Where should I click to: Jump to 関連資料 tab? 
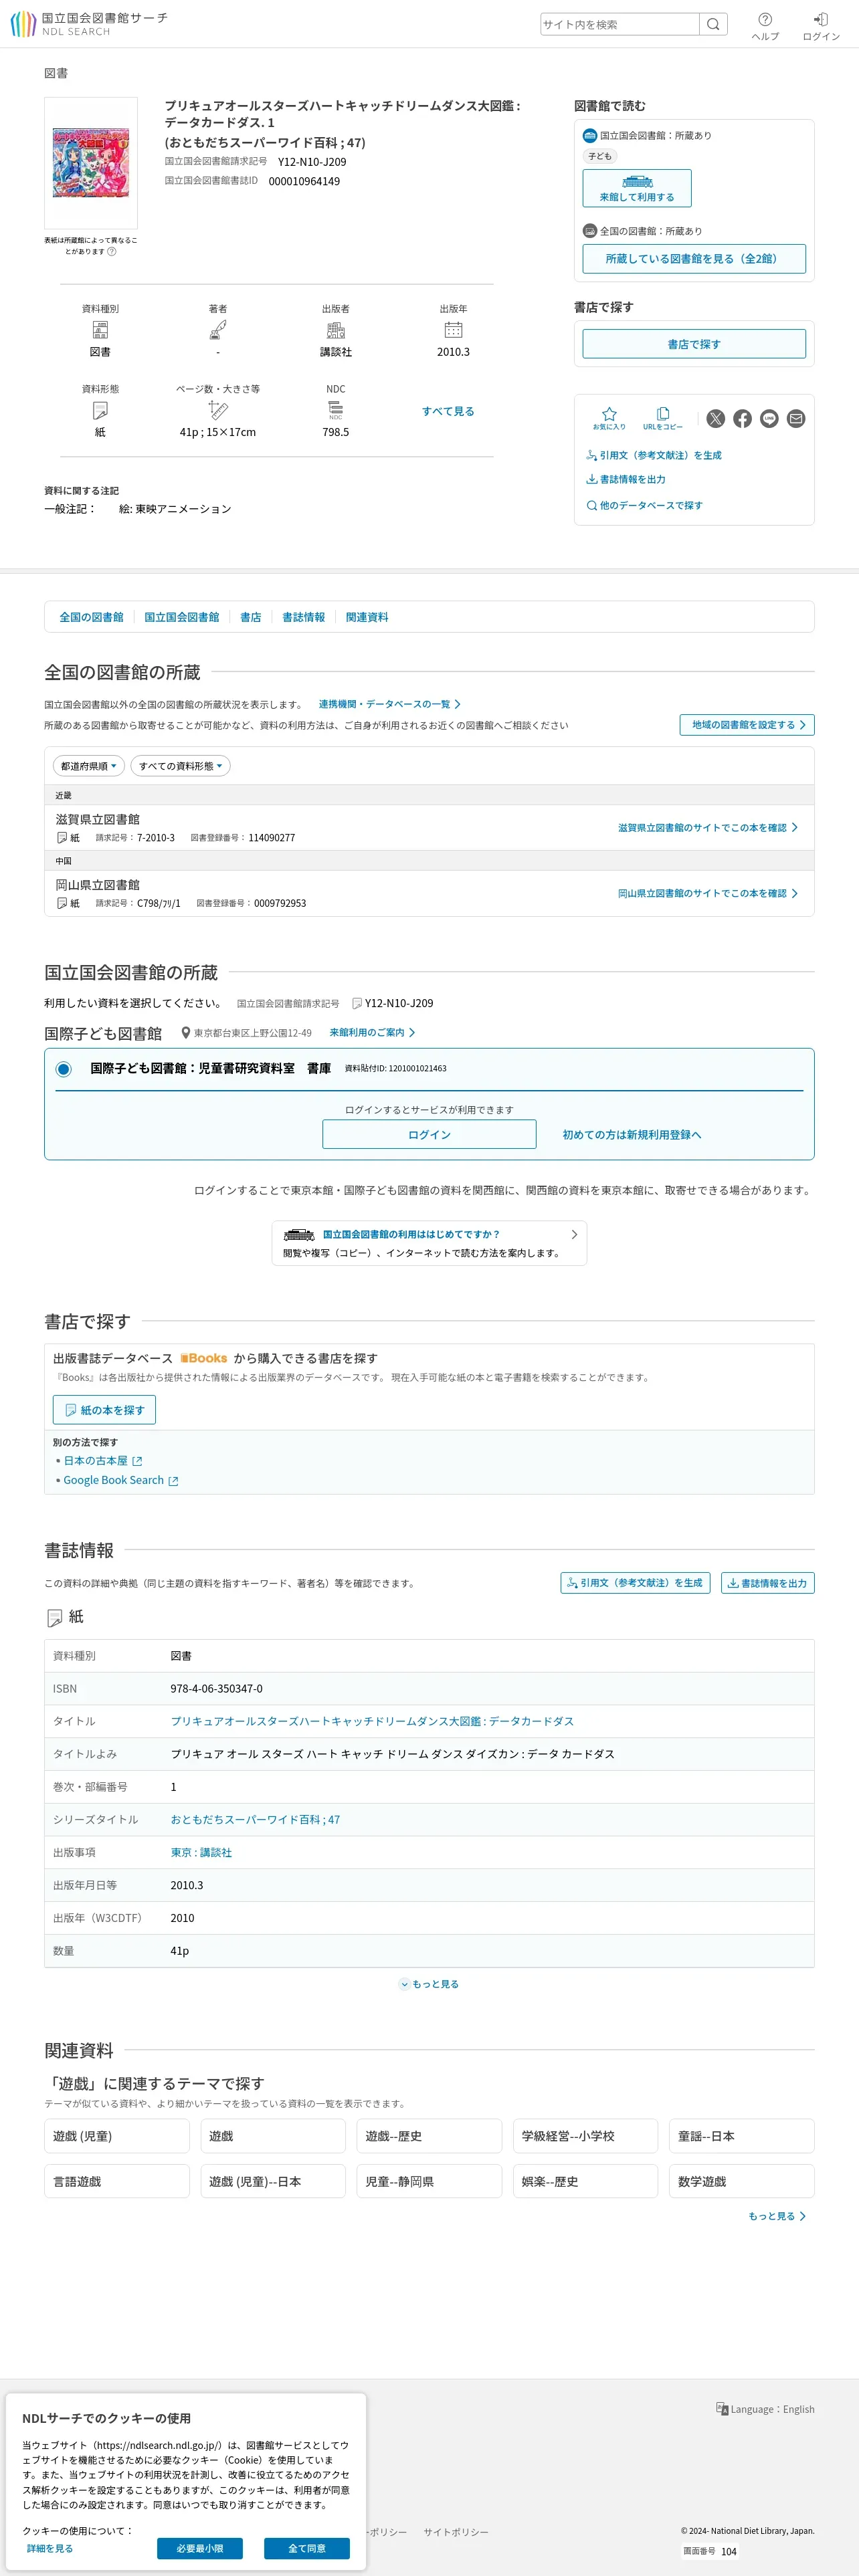pyautogui.click(x=367, y=617)
